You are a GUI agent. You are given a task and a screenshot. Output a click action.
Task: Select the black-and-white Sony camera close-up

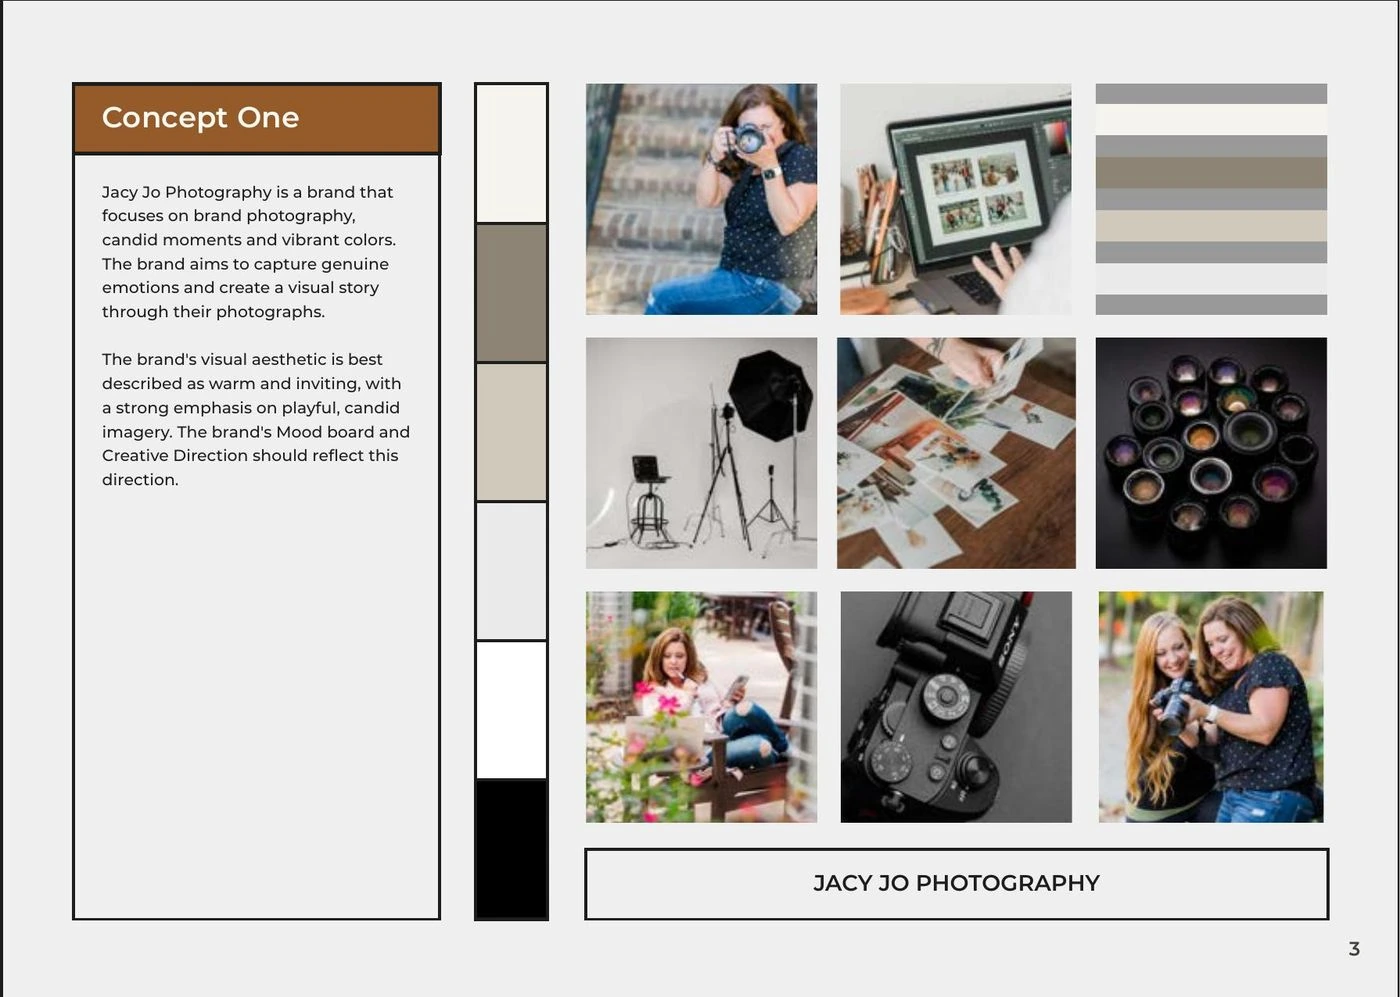956,707
